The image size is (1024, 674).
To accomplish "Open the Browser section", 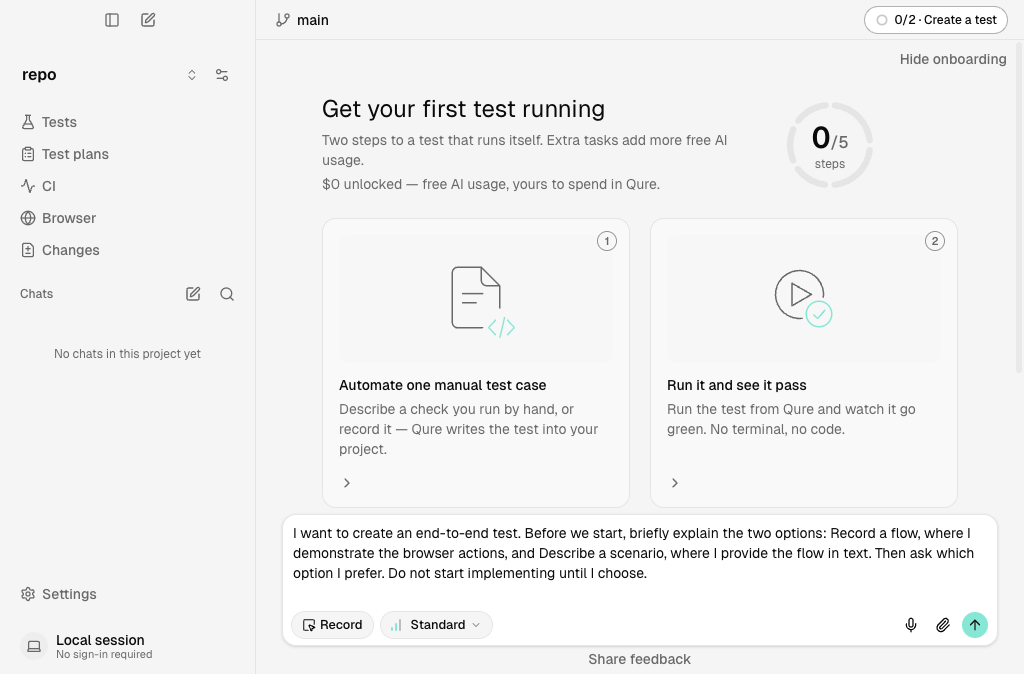I will (x=58, y=218).
